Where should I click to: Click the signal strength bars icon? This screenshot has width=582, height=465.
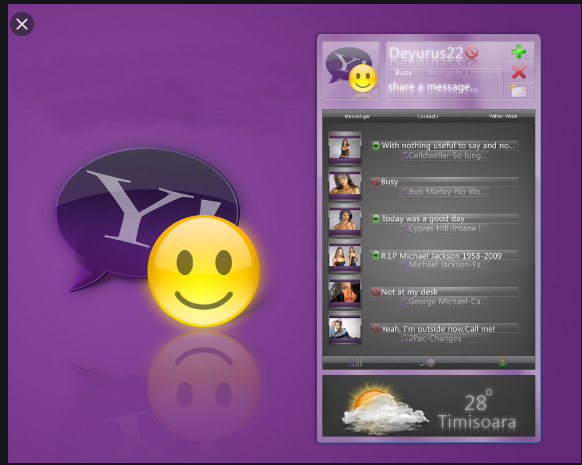point(356,363)
